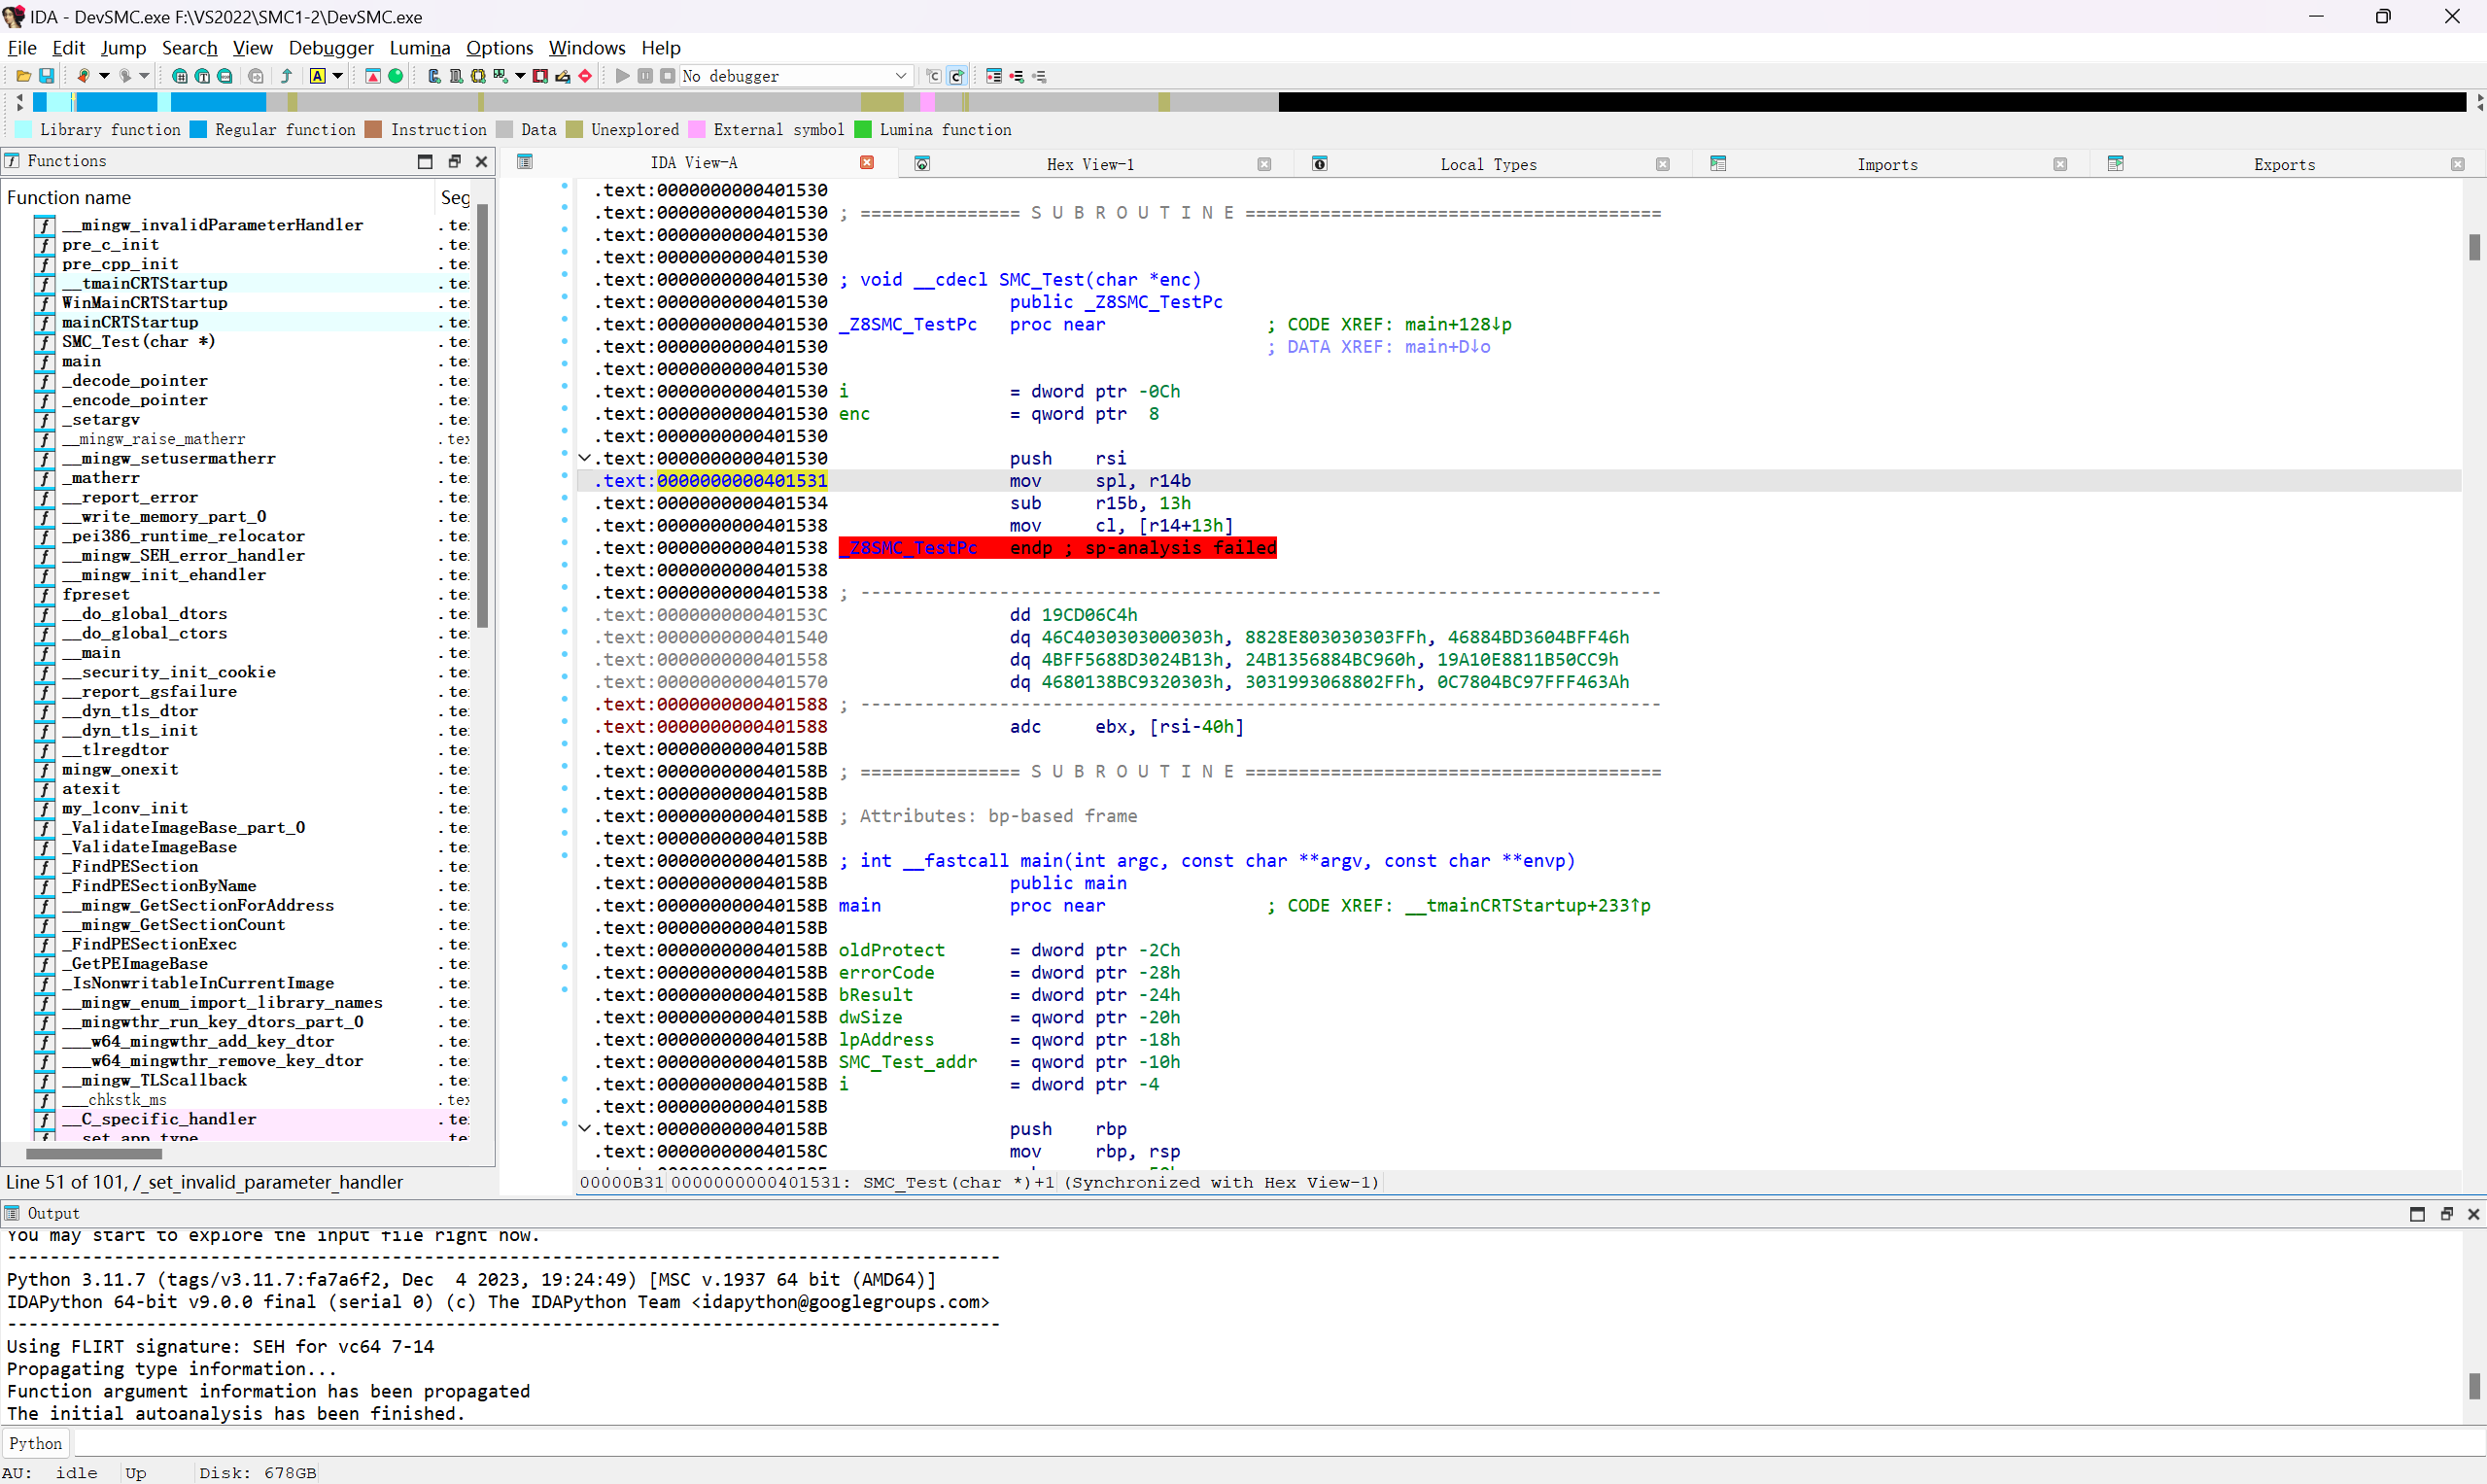Terminate process with the stop button
The height and width of the screenshot is (1484, 2487).
(667, 76)
